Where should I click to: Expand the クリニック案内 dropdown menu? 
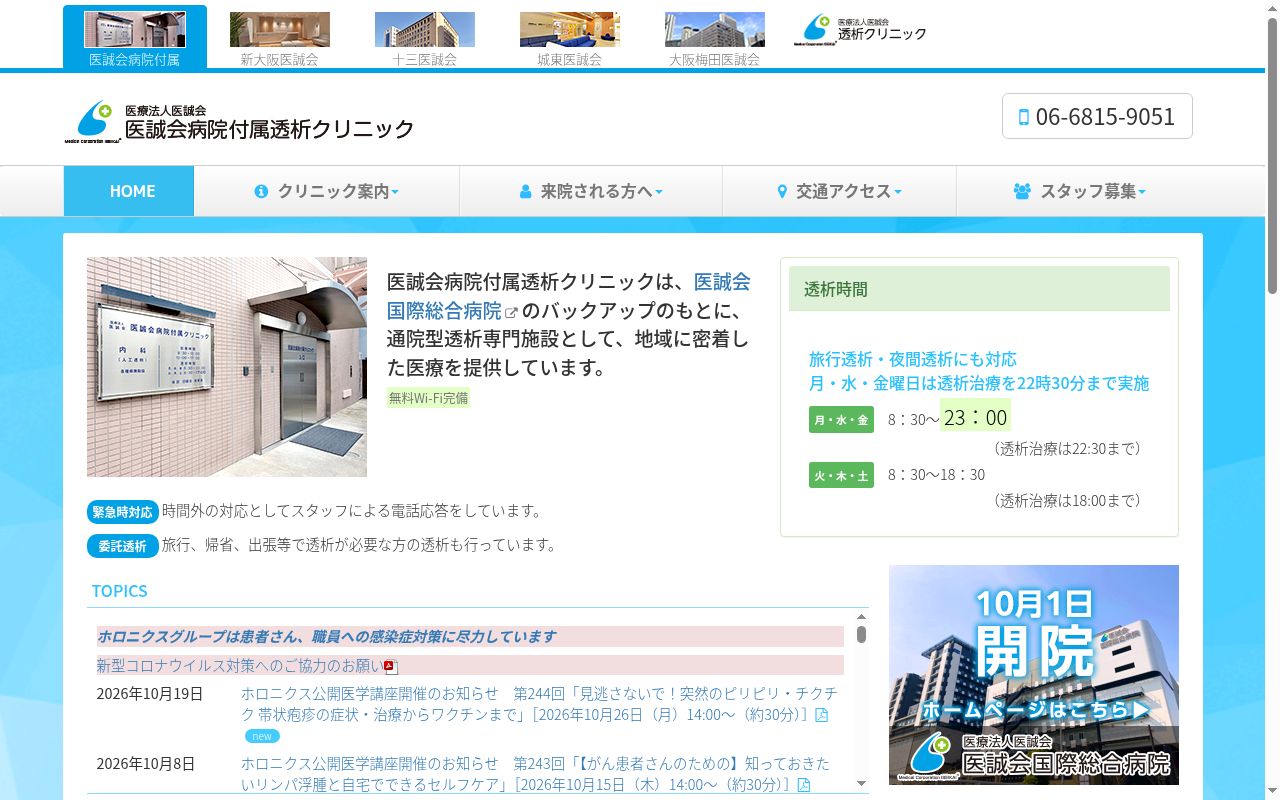point(327,191)
